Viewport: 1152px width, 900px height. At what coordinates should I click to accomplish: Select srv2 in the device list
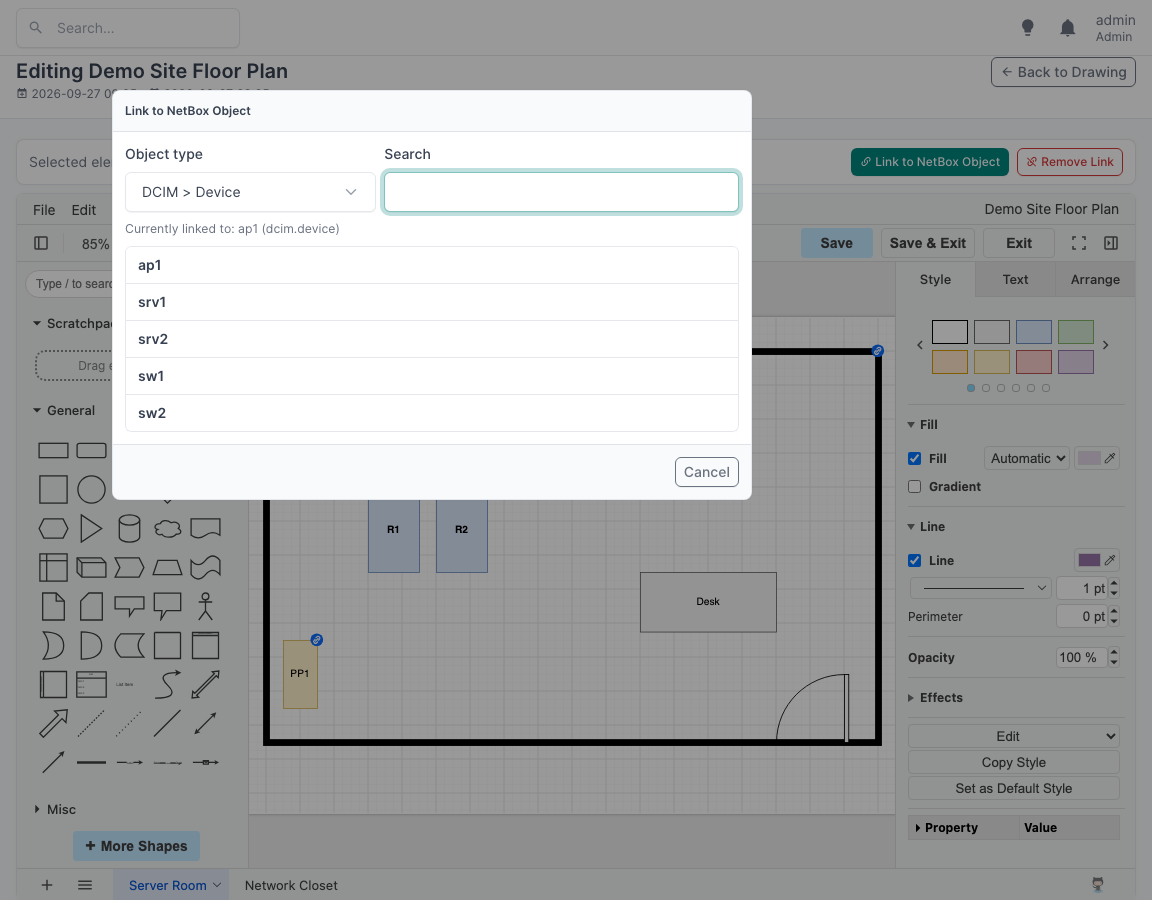(431, 339)
